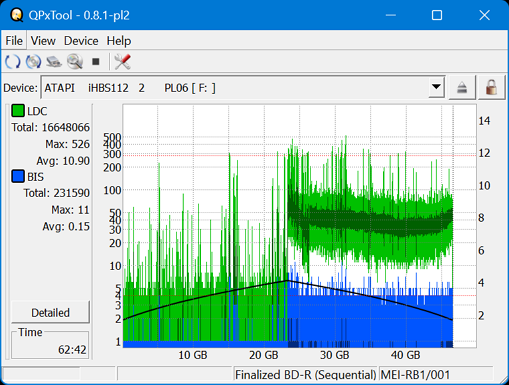Screen dimensions: 509x385
Task: Click Finalized BD-R (Sequential) status text
Action: click(x=305, y=375)
